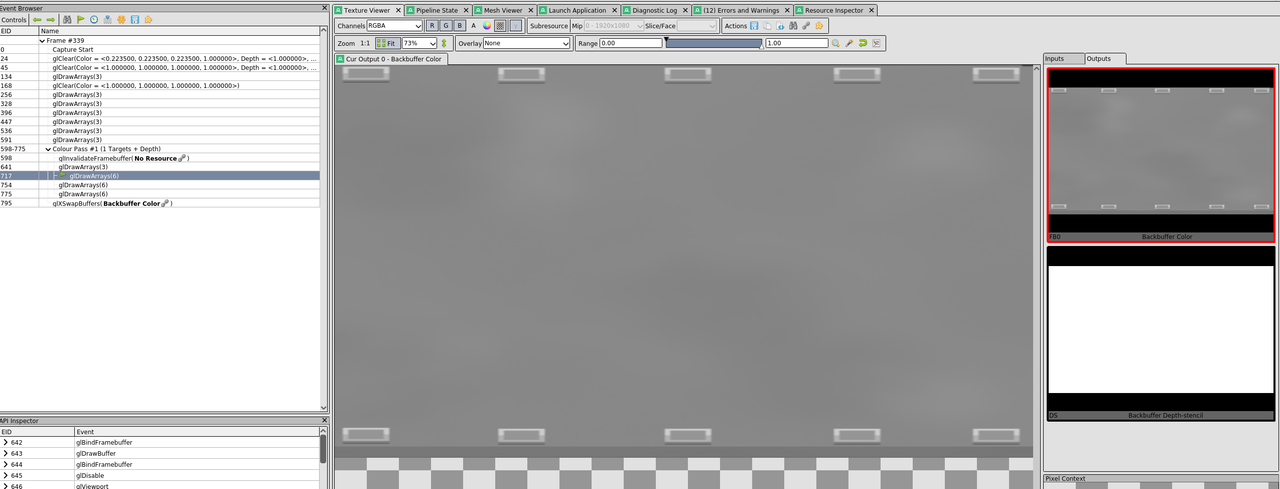Collapse the Frame #339 tree node
Screen dimensions: 1280x489
point(42,41)
